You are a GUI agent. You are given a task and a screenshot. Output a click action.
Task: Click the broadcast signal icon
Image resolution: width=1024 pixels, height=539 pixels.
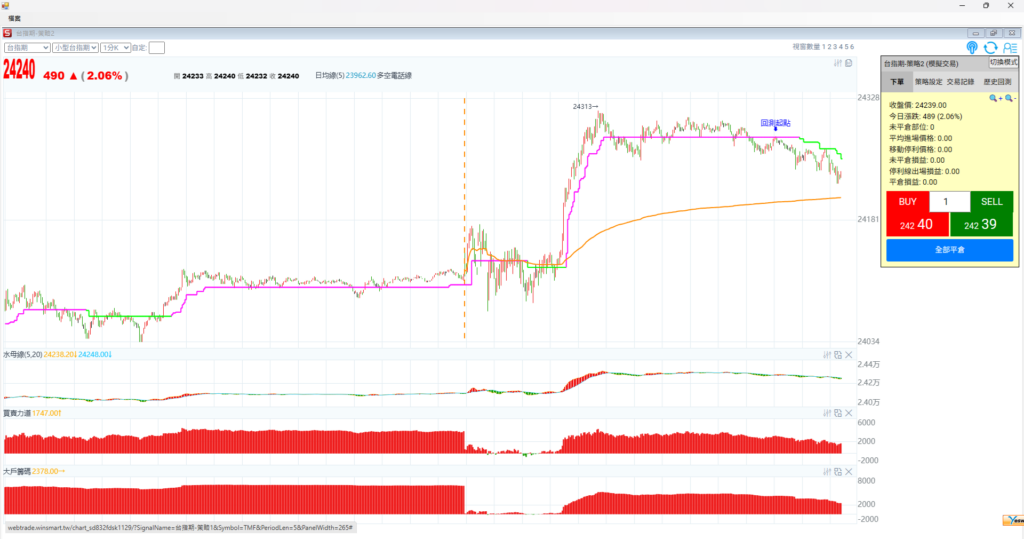(972, 47)
